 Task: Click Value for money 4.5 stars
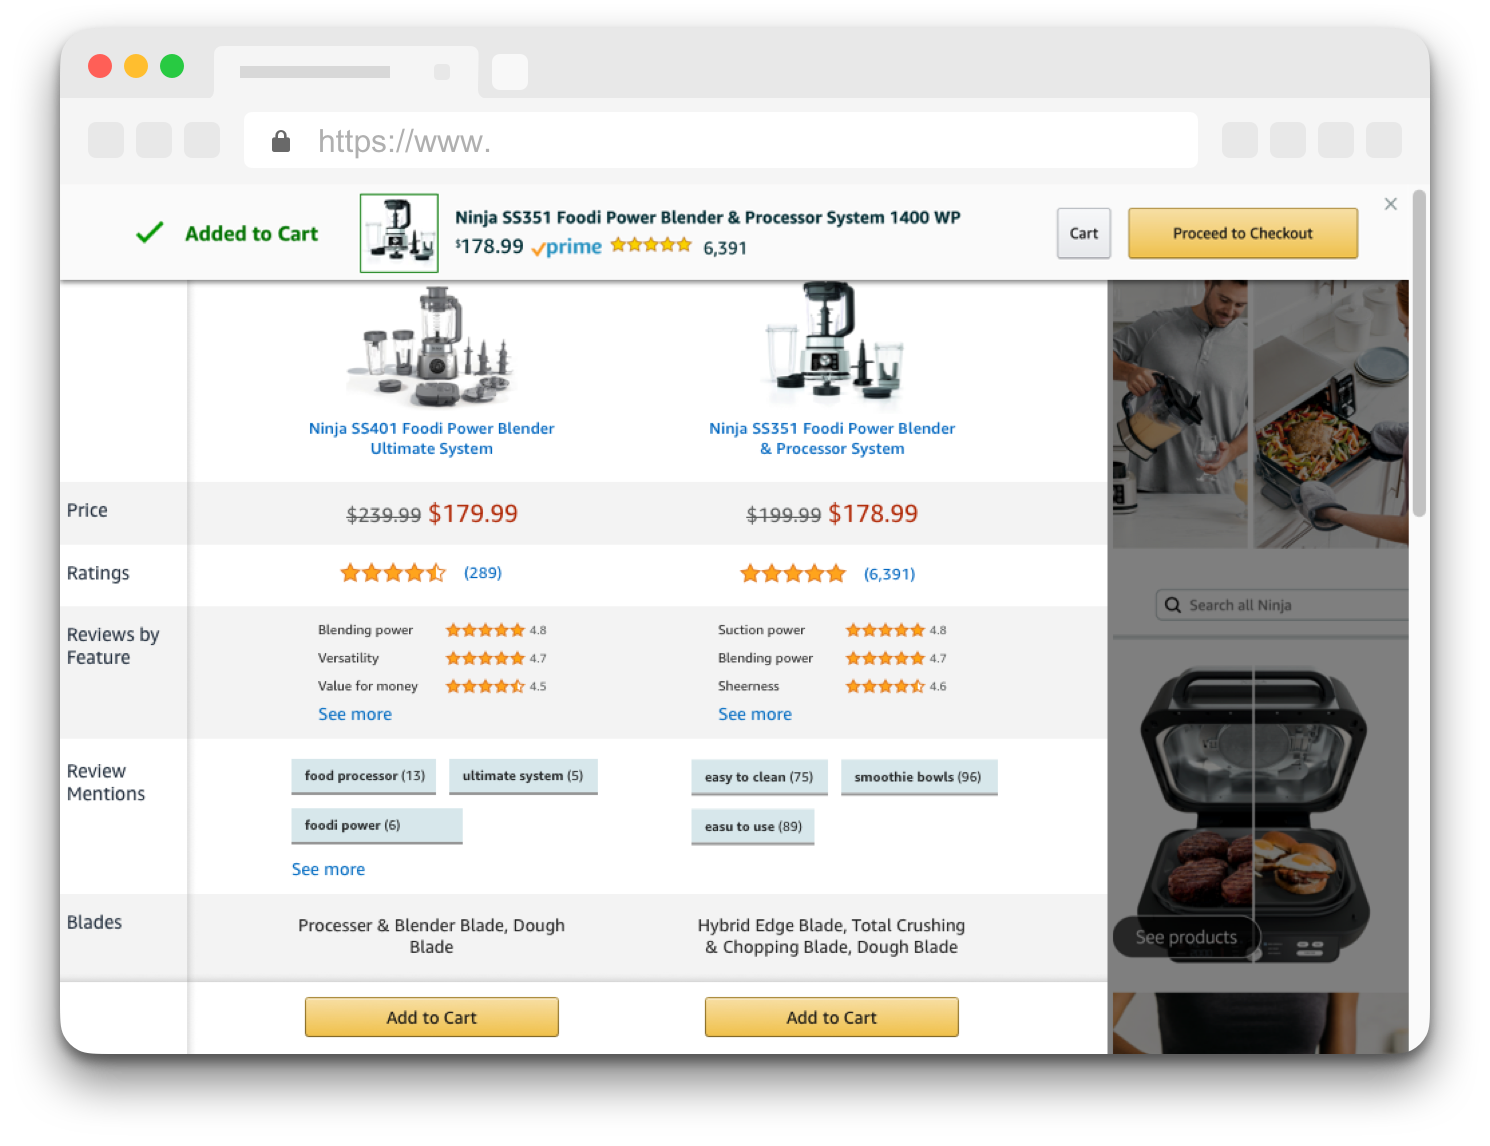[485, 686]
